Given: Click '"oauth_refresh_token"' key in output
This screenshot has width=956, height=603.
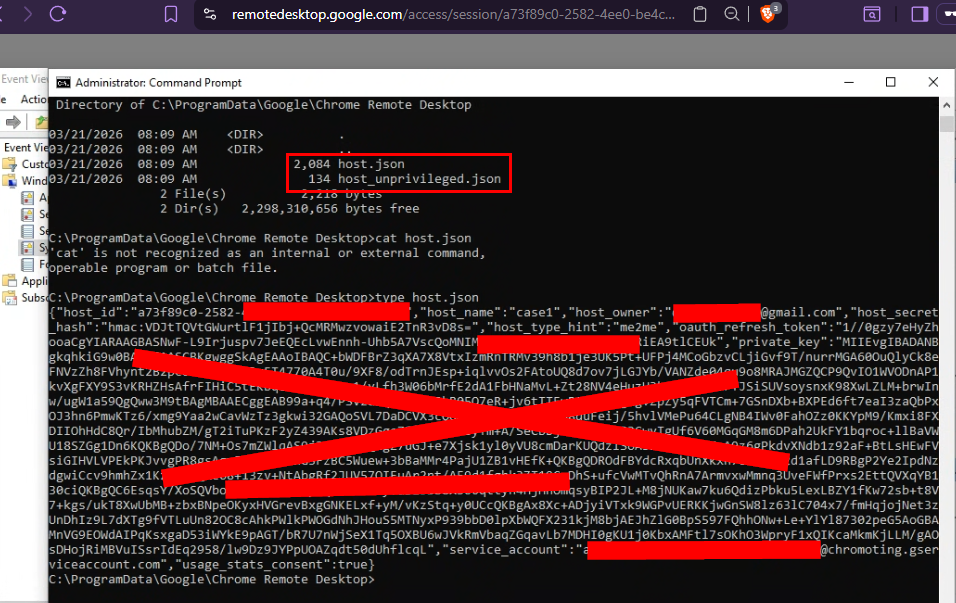Looking at the screenshot, I should [x=751, y=327].
